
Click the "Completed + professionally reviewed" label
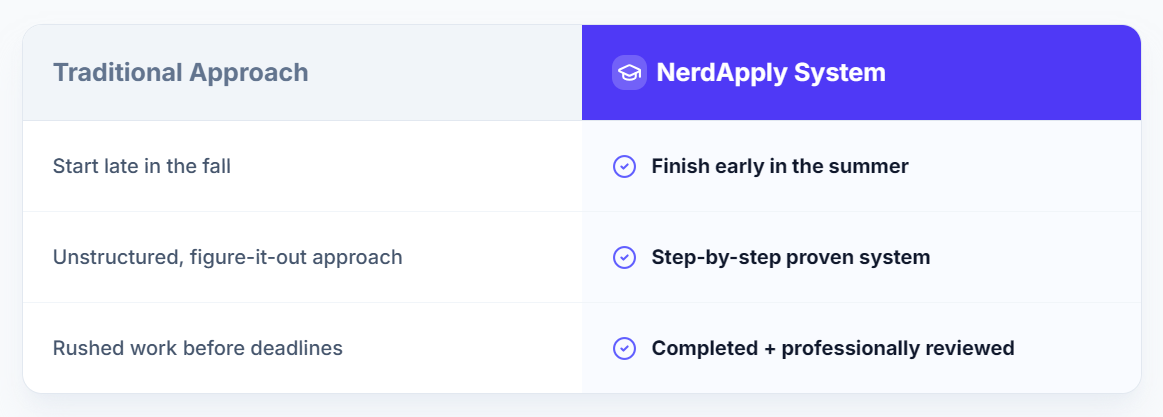click(832, 348)
